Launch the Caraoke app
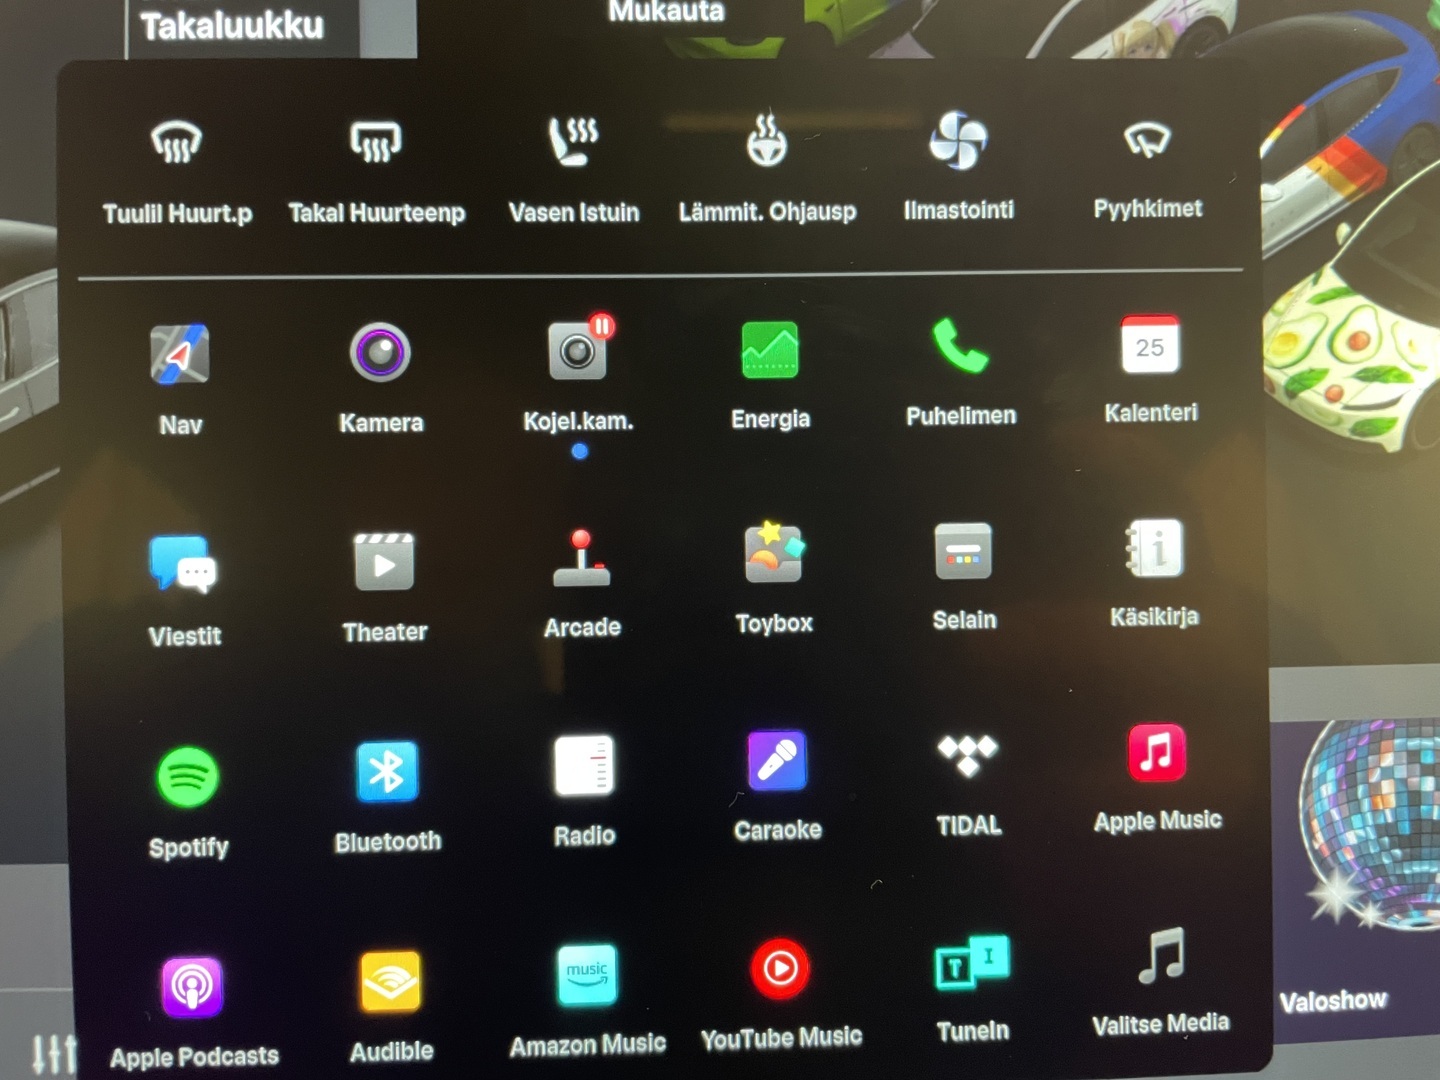Screen dimensions: 1440x1080 [x=777, y=762]
